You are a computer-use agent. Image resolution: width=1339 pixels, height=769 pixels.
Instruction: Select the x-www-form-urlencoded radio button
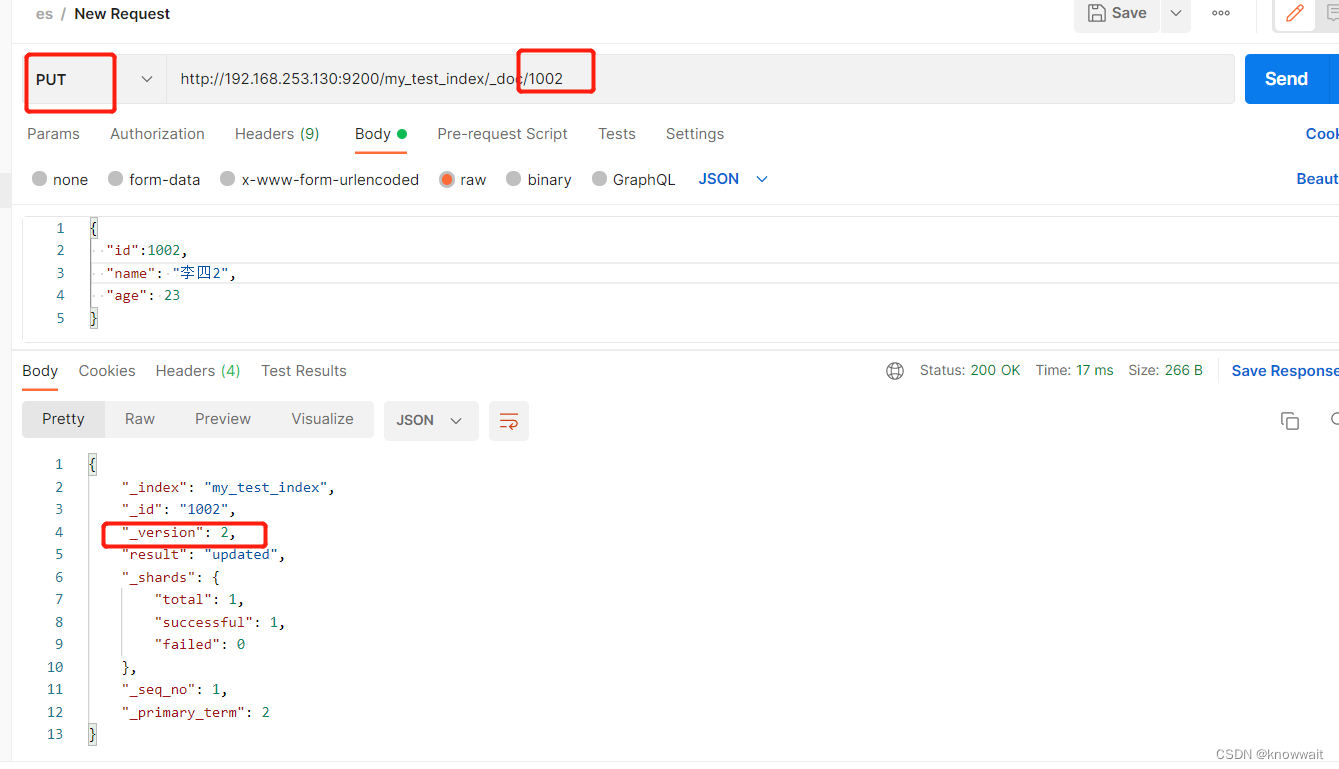pyautogui.click(x=228, y=179)
